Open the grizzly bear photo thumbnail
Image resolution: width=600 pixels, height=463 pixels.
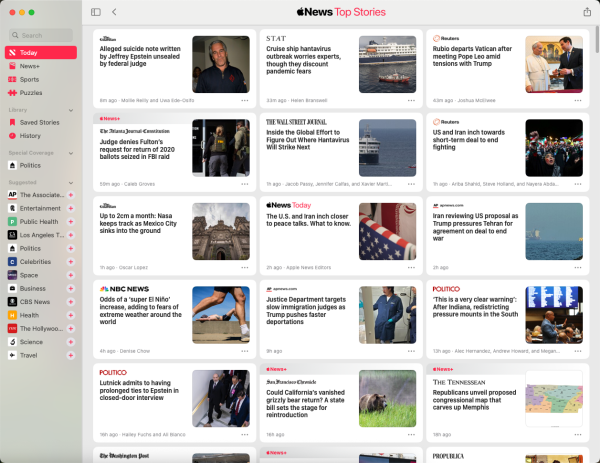[x=387, y=398]
